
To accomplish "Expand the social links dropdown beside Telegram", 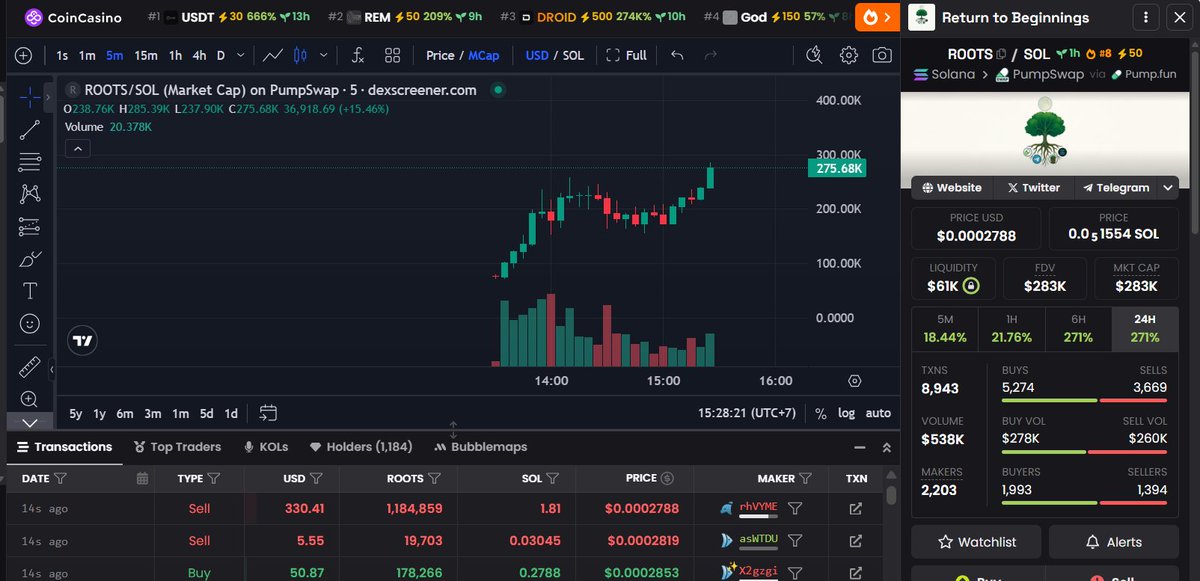I will tap(1168, 187).
